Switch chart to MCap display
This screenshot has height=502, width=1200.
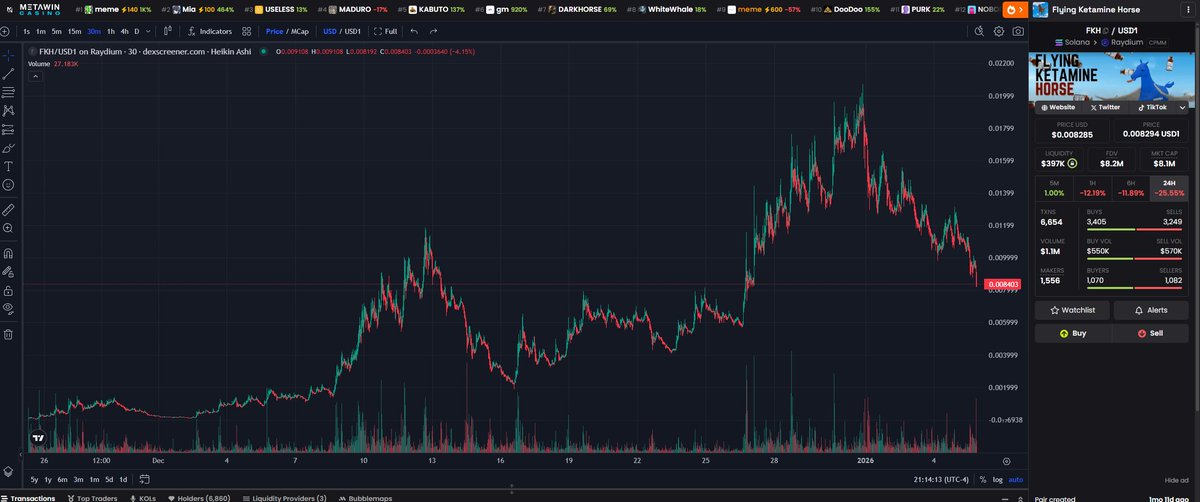(300, 31)
